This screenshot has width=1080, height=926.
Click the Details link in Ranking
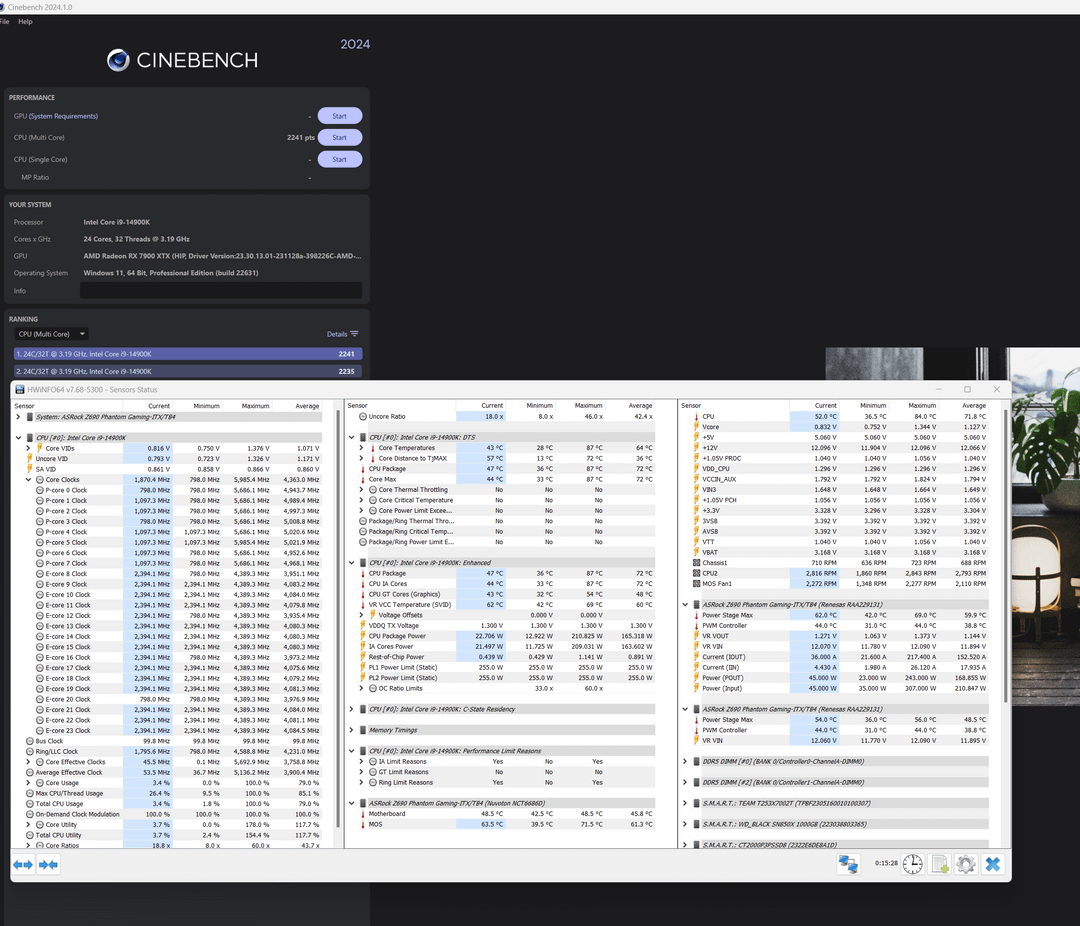tap(337, 334)
